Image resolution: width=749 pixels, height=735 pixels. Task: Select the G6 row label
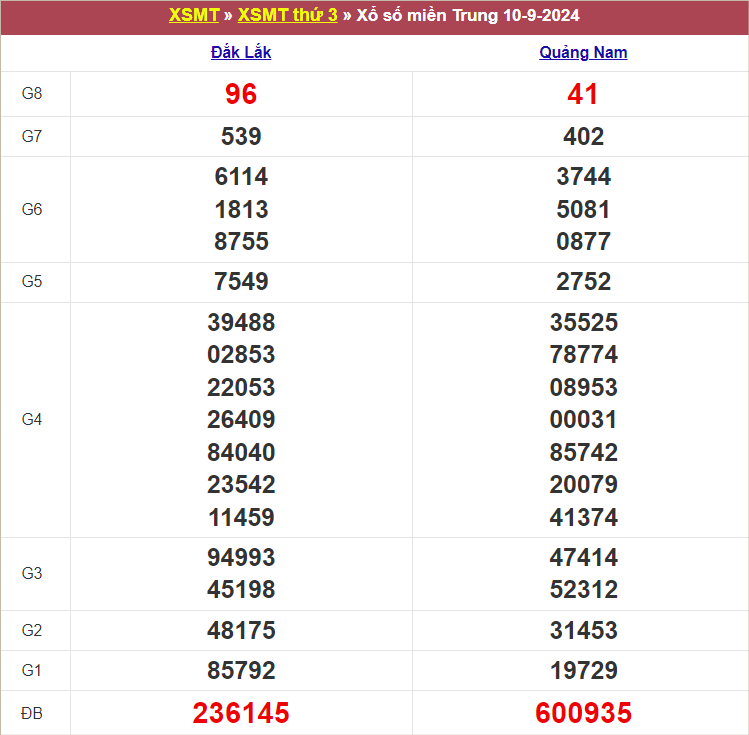coord(32,209)
